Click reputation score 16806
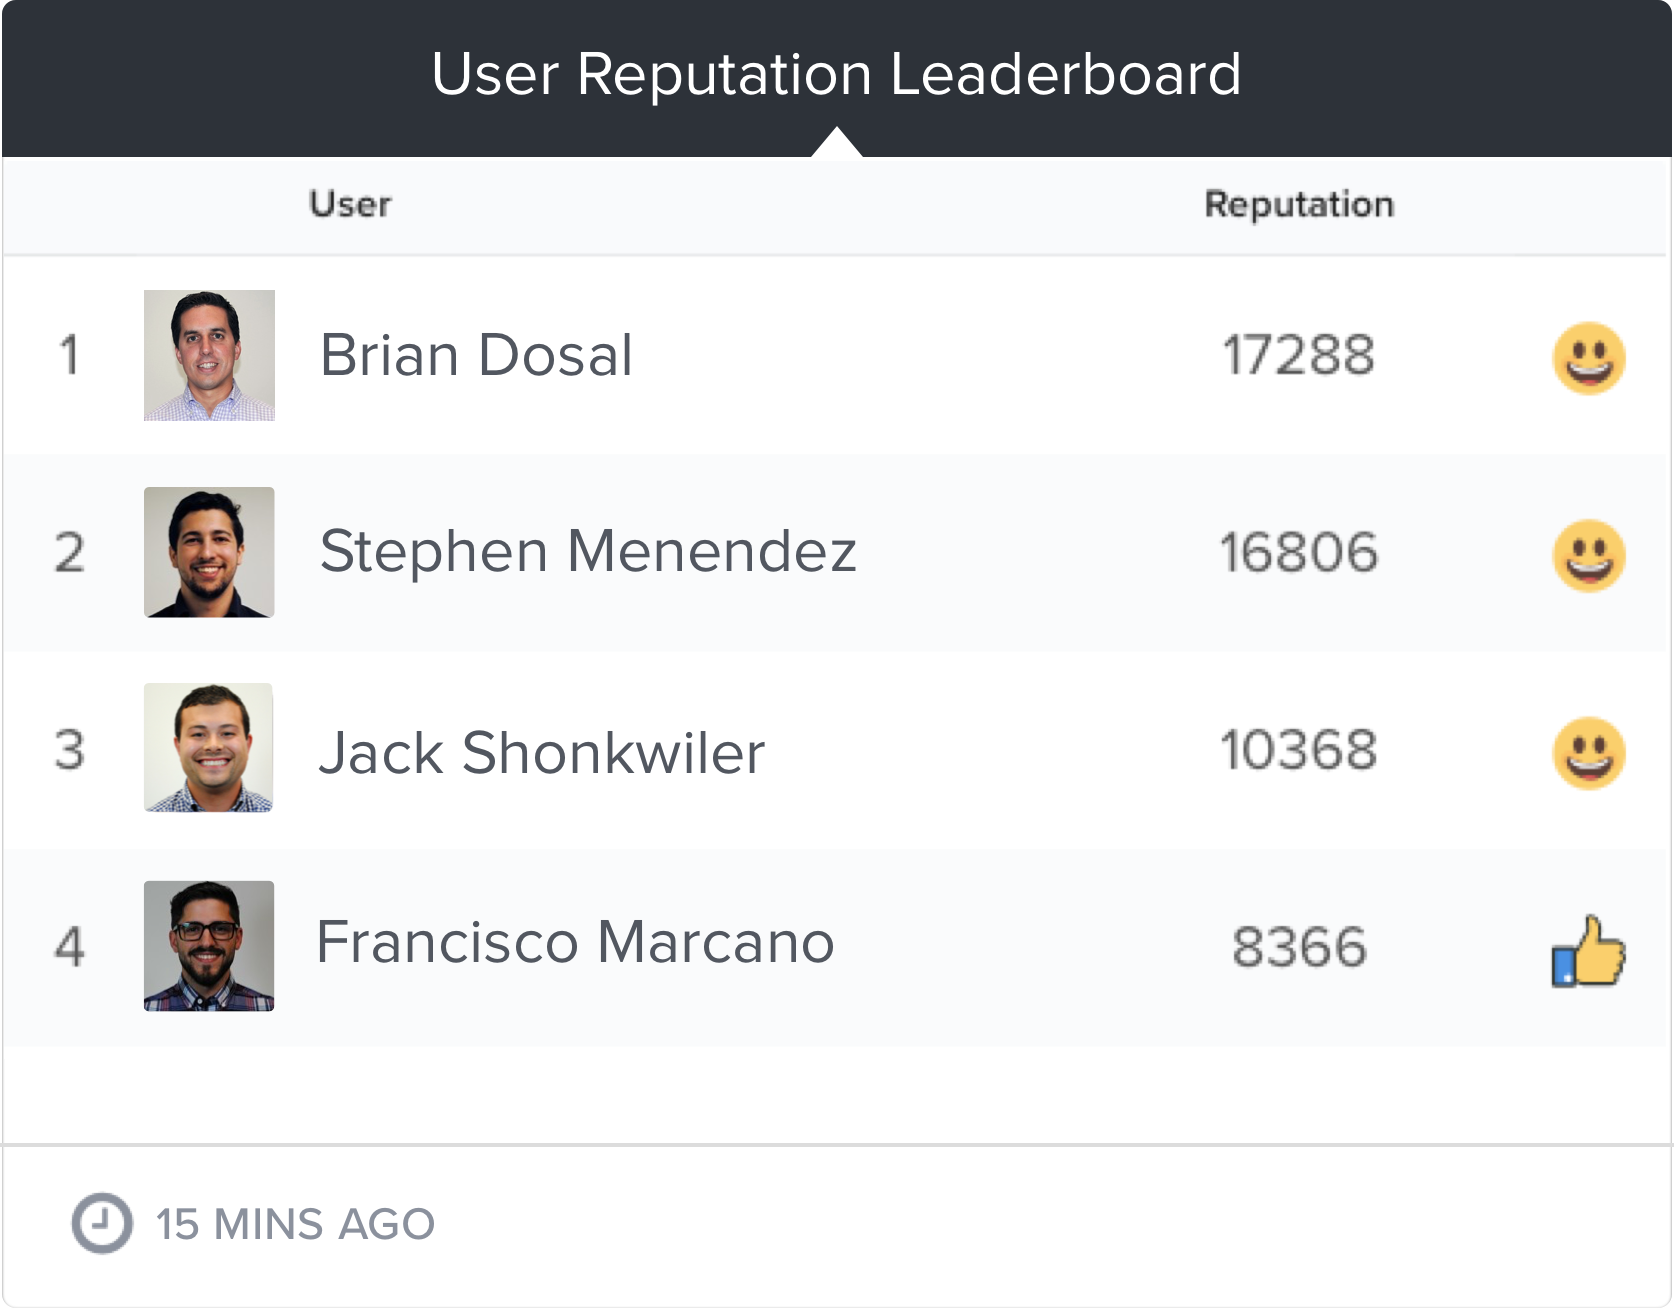The image size is (1674, 1308). click(1299, 552)
